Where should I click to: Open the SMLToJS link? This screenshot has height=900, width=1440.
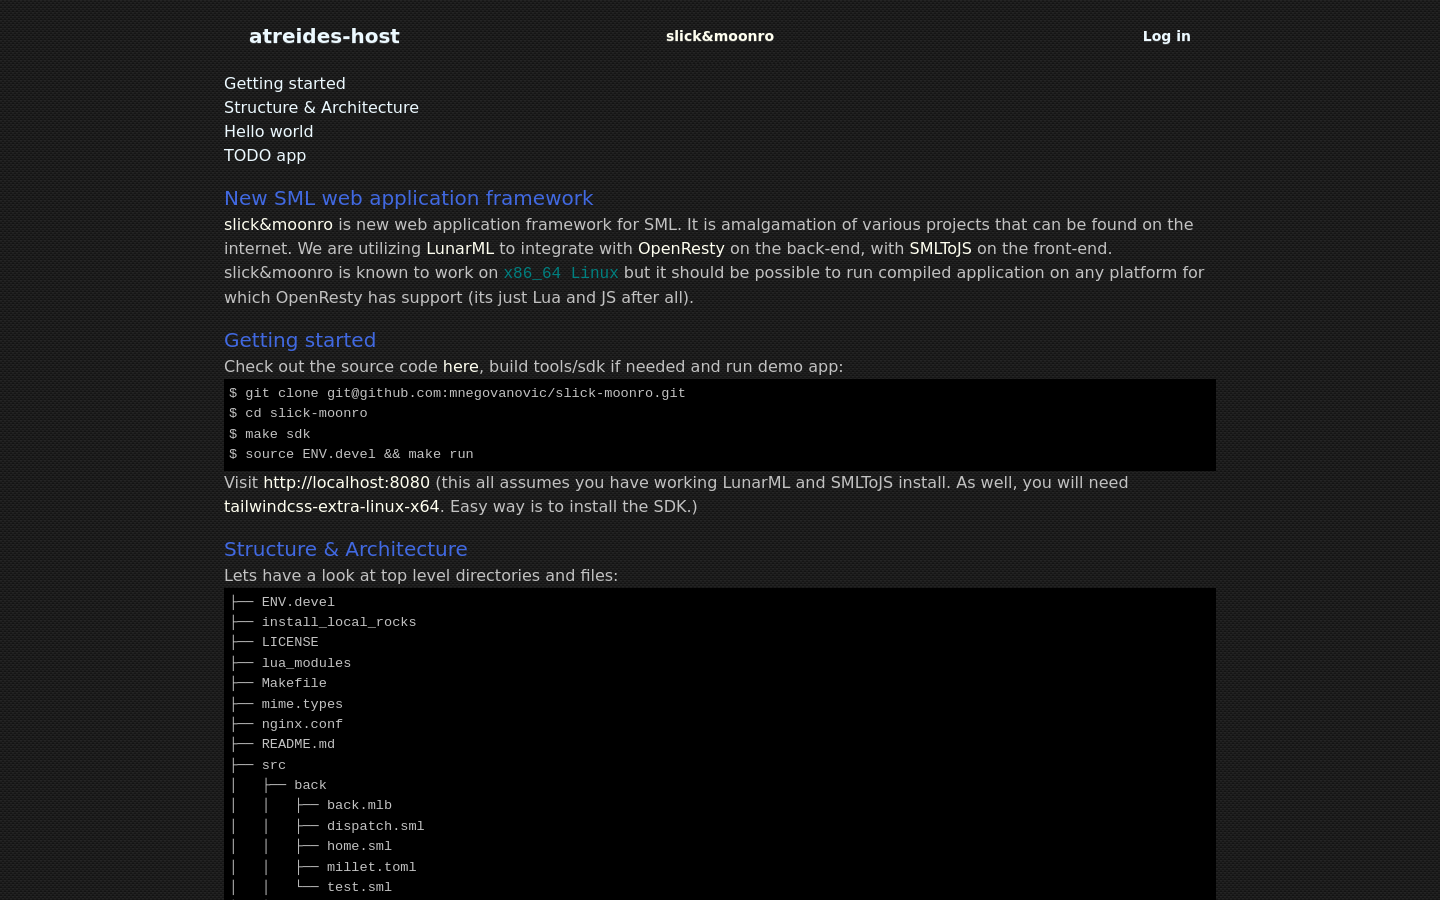click(x=940, y=248)
